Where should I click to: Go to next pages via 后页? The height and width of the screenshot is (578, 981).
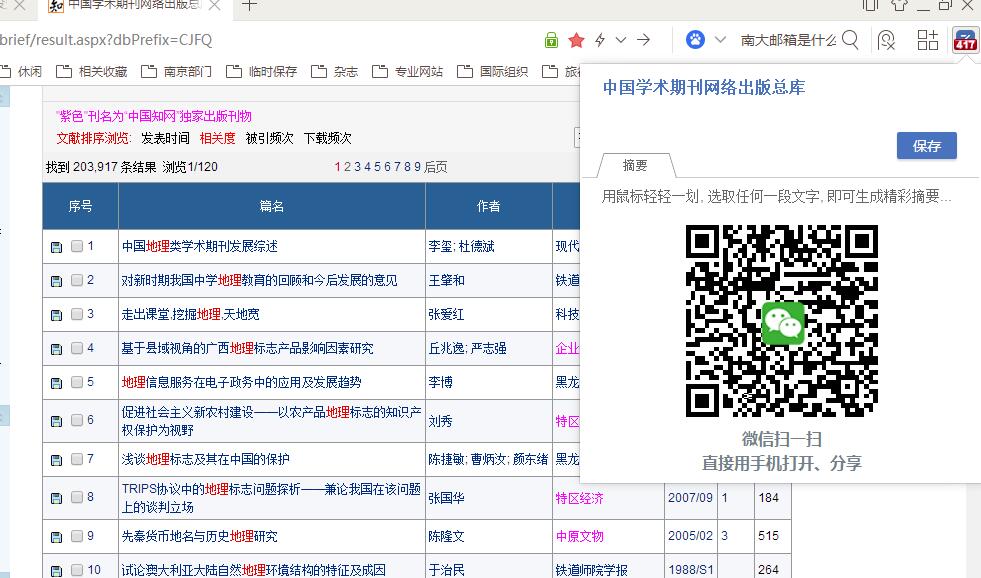(x=435, y=167)
